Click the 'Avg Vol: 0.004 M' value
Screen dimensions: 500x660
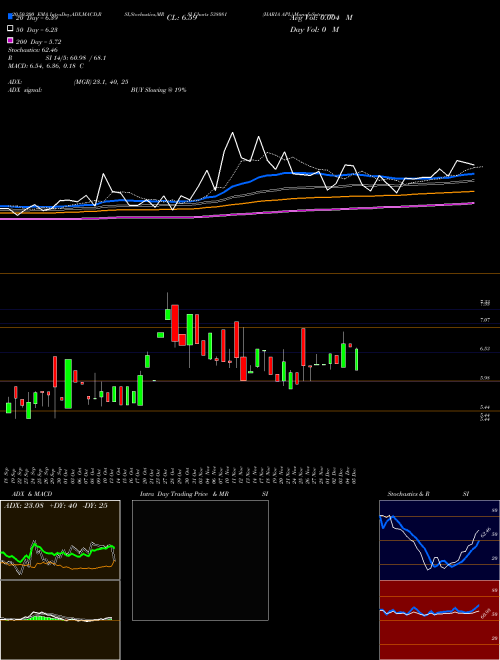pyautogui.click(x=321, y=18)
